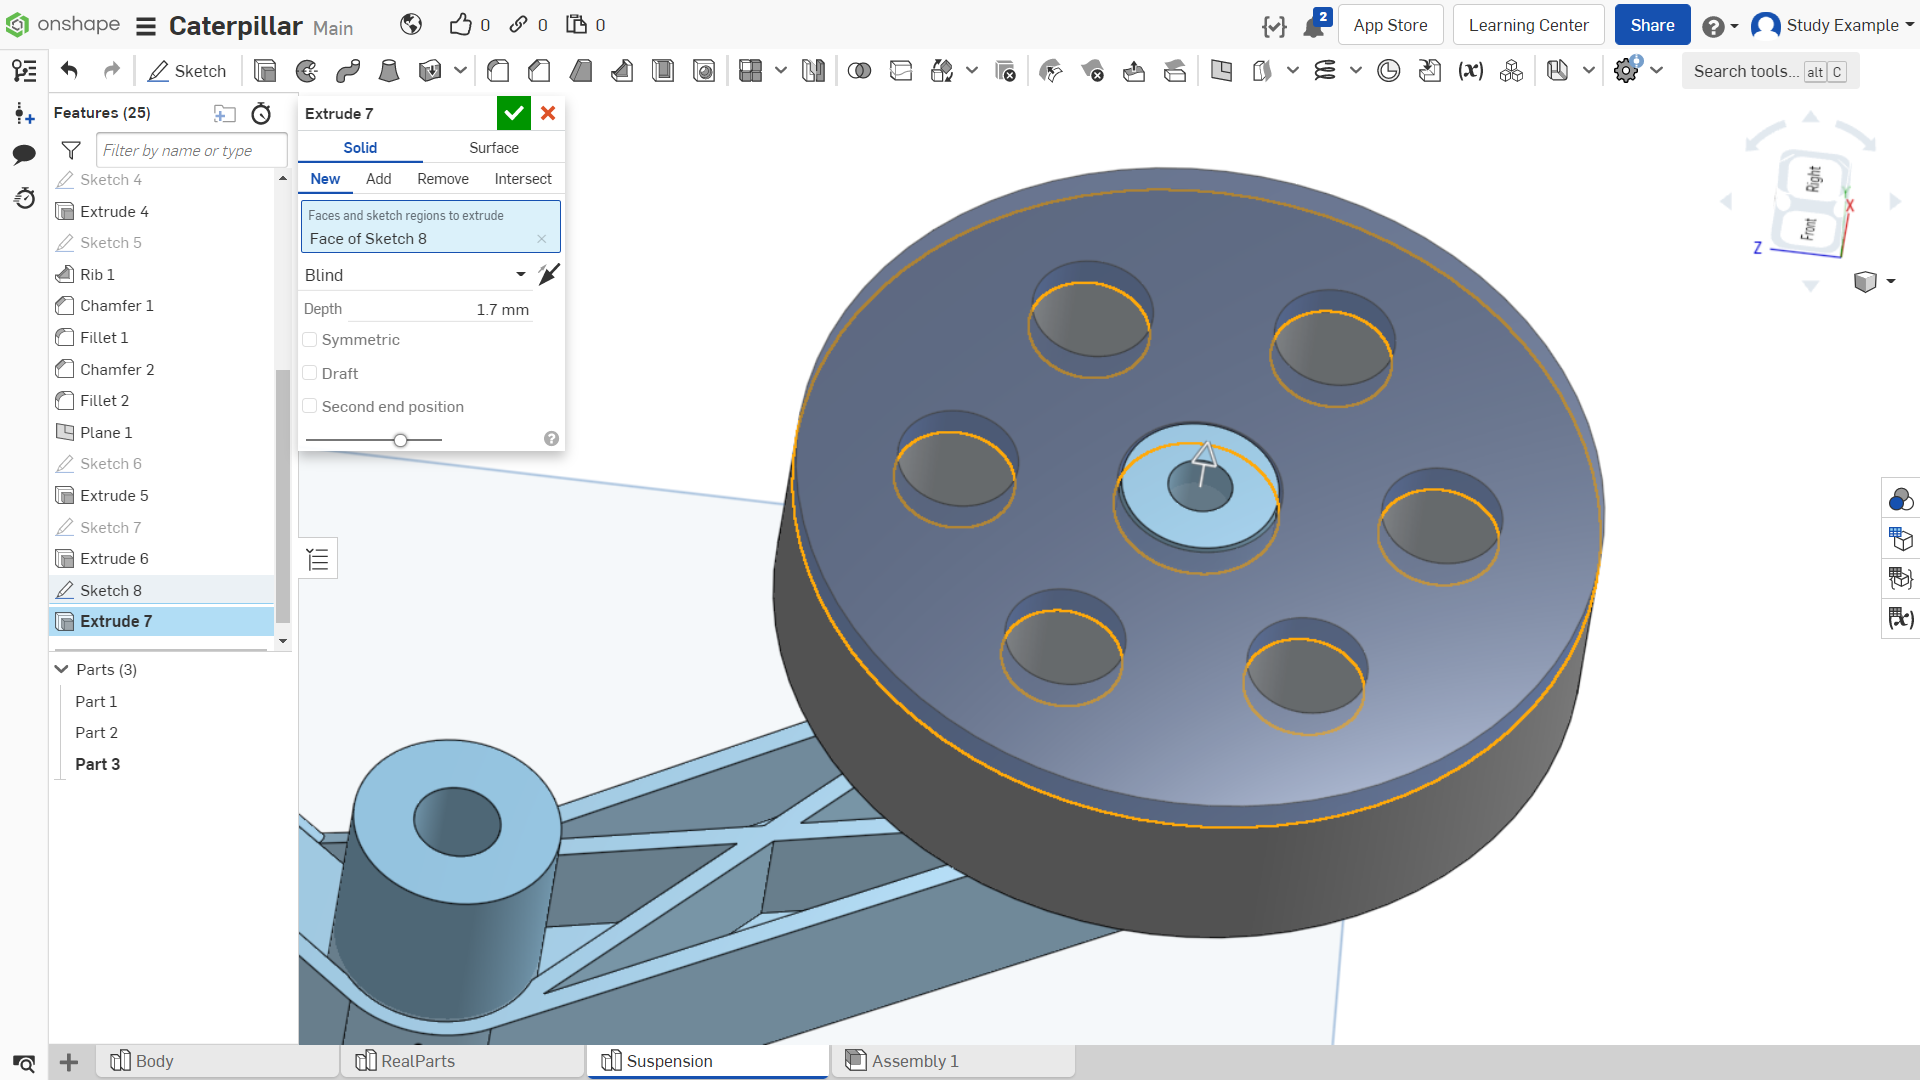This screenshot has height=1080, width=1920.
Task: Switch to the Solid tab
Action: coord(360,148)
